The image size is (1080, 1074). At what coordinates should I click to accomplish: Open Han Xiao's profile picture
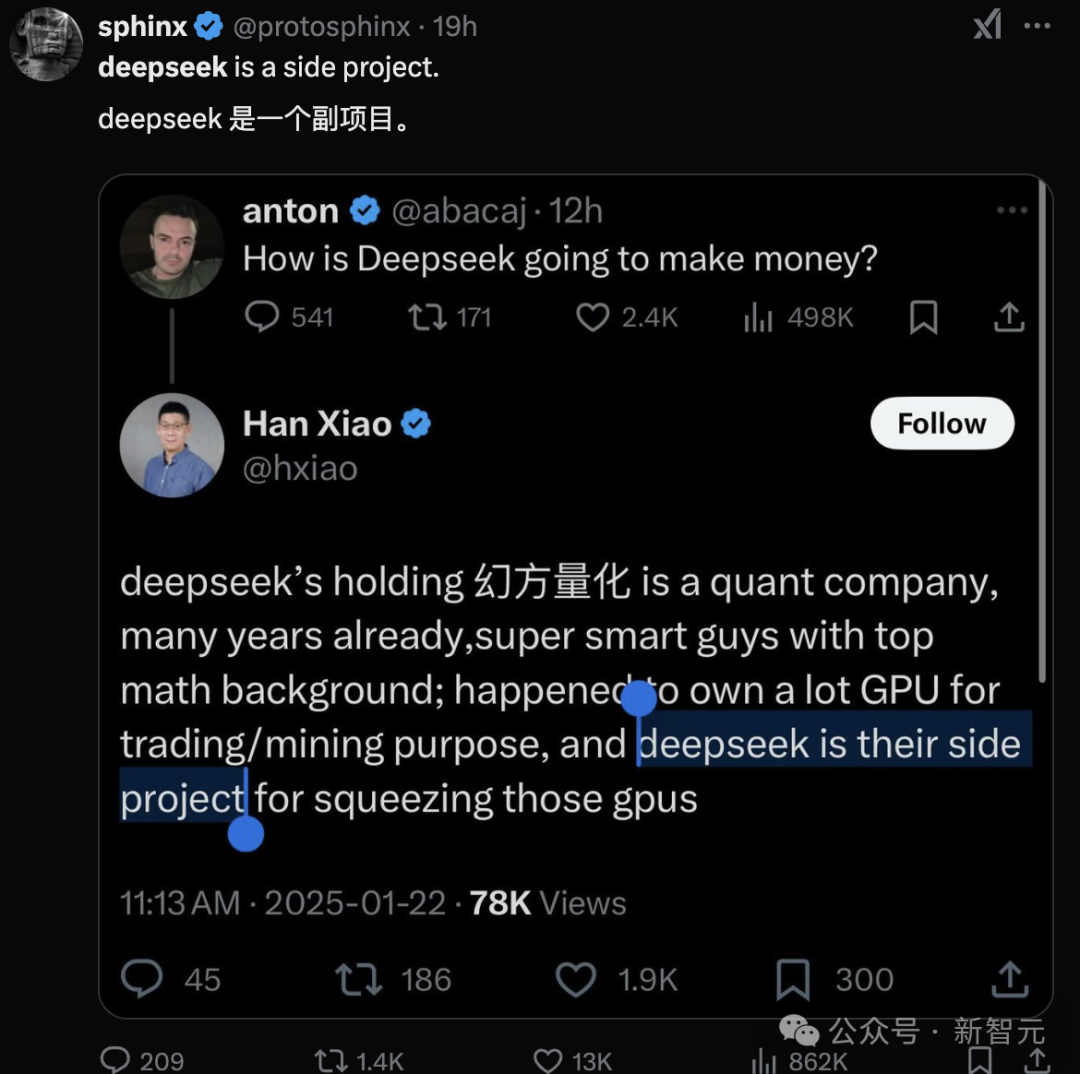[x=171, y=445]
